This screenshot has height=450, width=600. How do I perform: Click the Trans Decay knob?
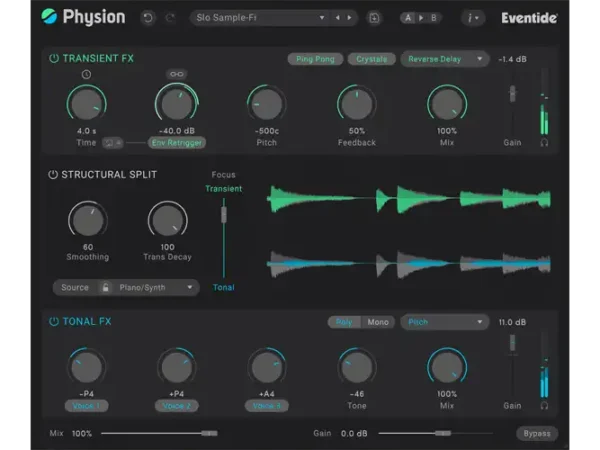(x=168, y=220)
